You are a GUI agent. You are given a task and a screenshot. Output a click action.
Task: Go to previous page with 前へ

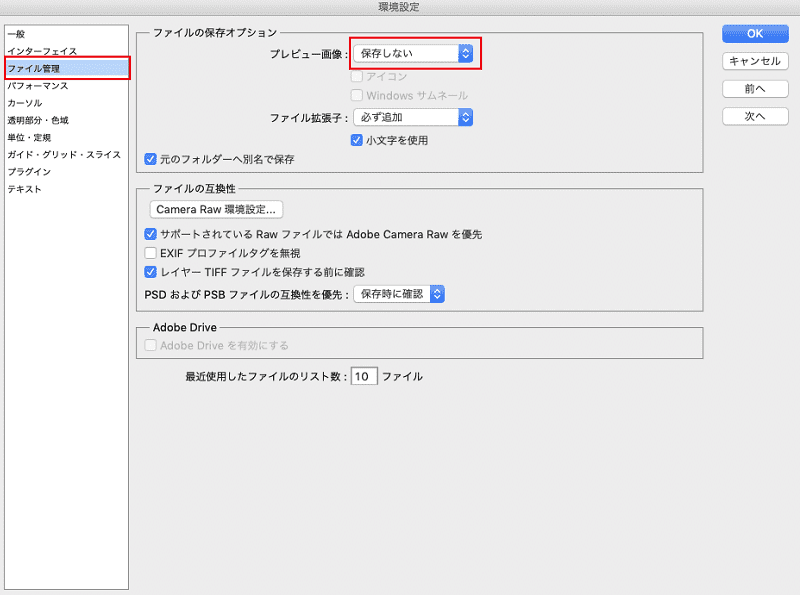(755, 89)
